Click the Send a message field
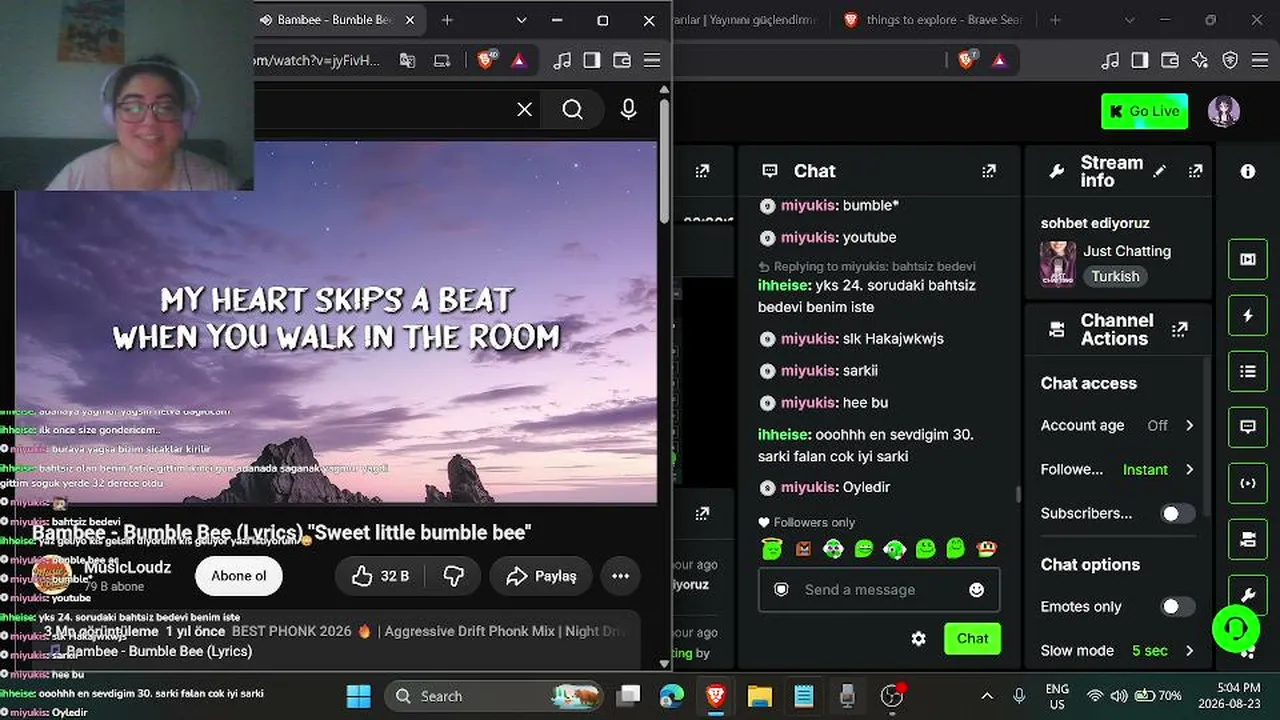The image size is (1280, 720). [879, 590]
